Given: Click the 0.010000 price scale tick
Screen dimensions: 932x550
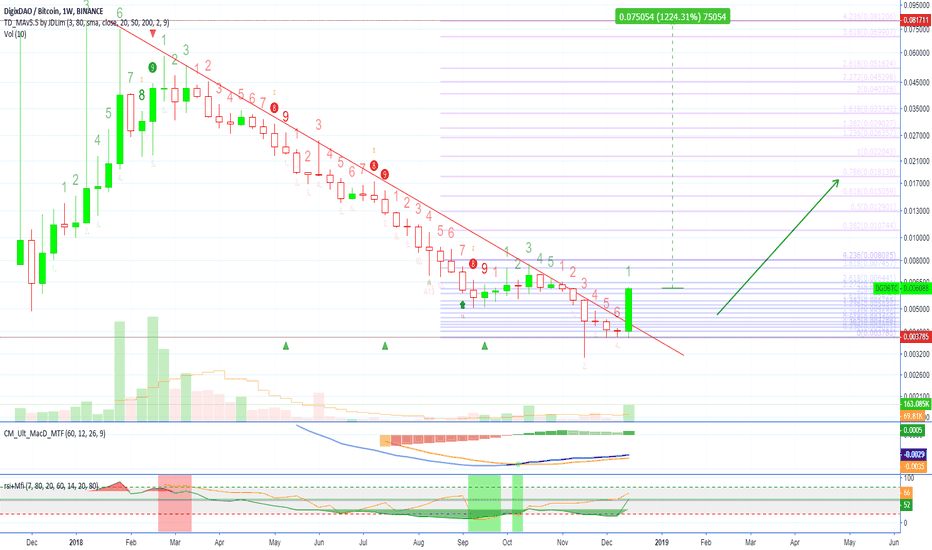Looking at the screenshot, I should pos(917,238).
